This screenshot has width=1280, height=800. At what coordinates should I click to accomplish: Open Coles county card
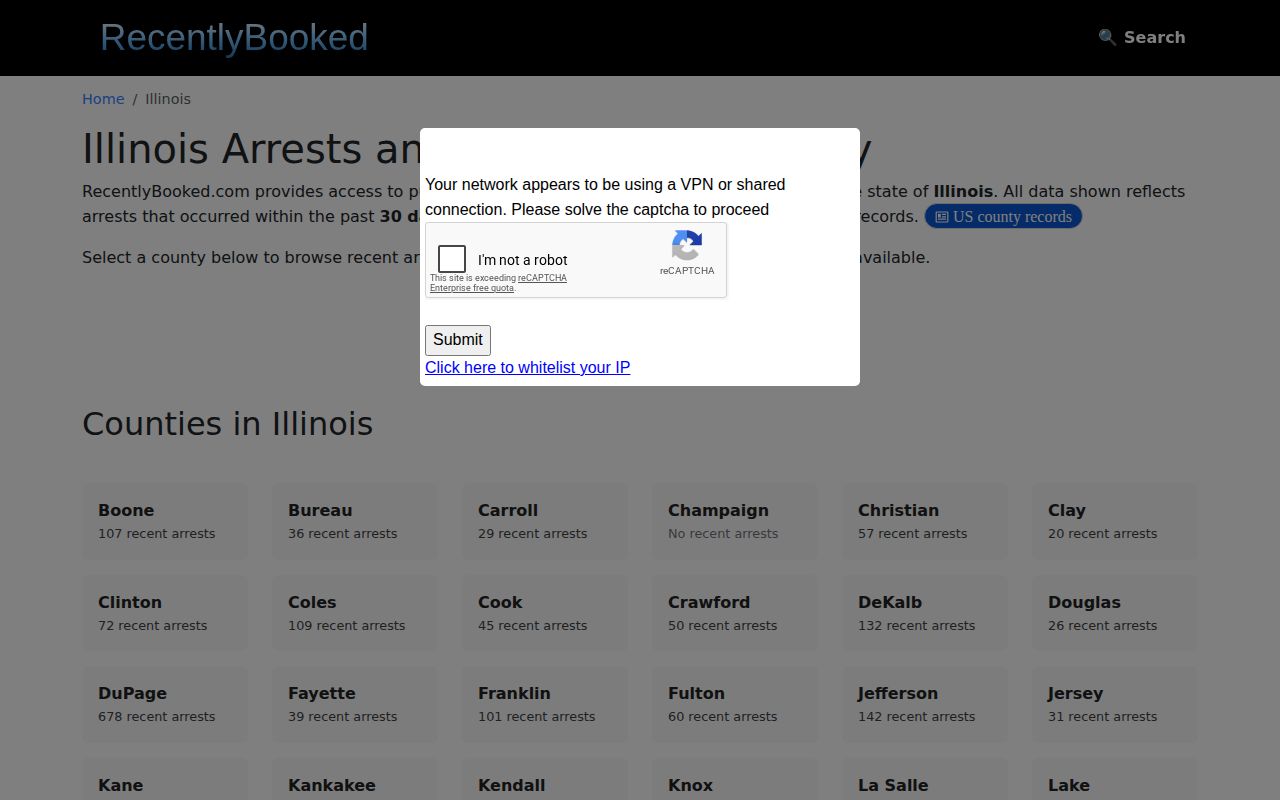(x=355, y=613)
